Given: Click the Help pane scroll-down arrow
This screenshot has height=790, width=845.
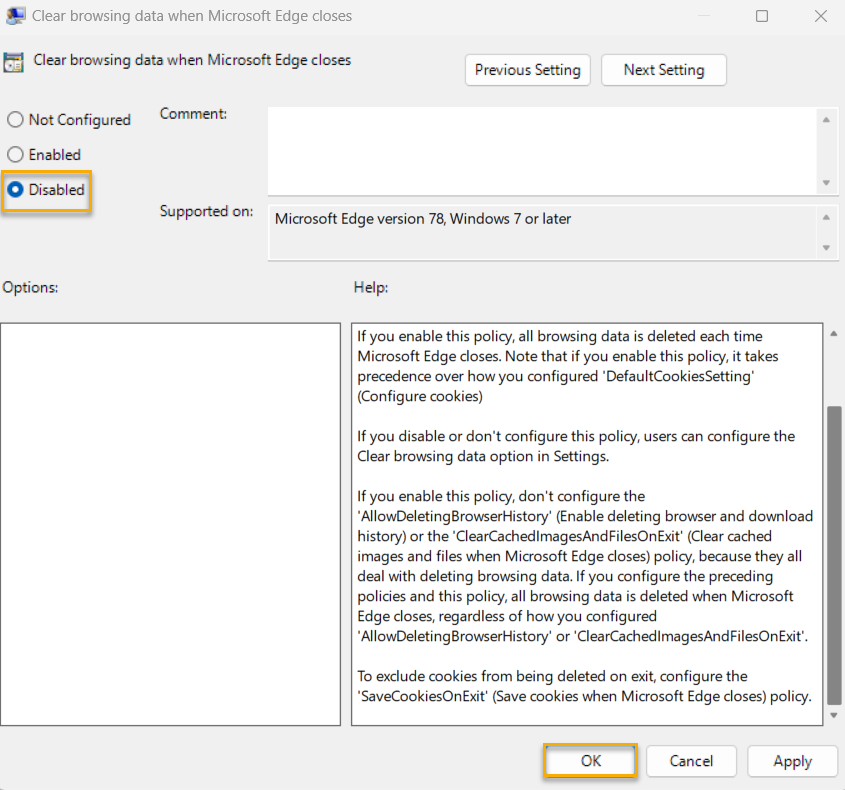Looking at the screenshot, I should tap(831, 716).
